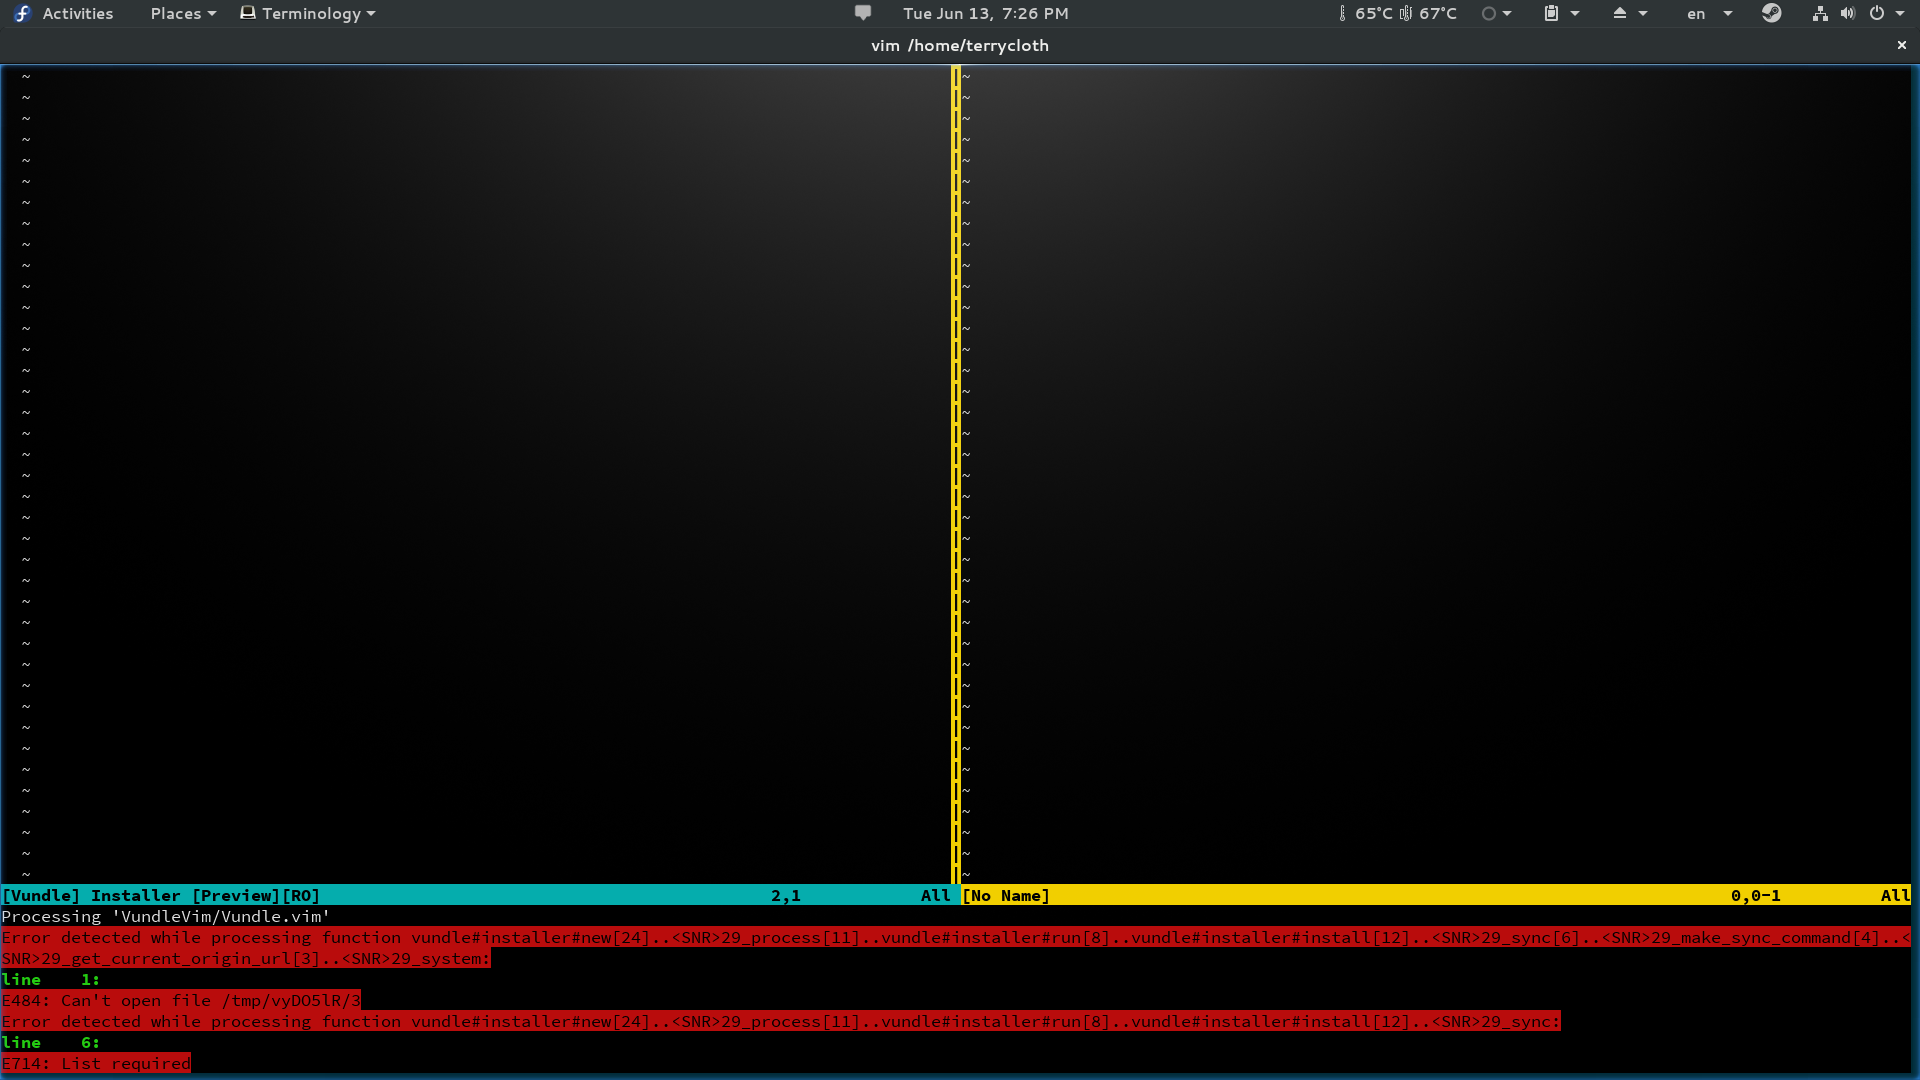The width and height of the screenshot is (1920, 1080).
Task: Click the 'SNR>29_get_current_origin_url[3]' error line
Action: coord(246,958)
